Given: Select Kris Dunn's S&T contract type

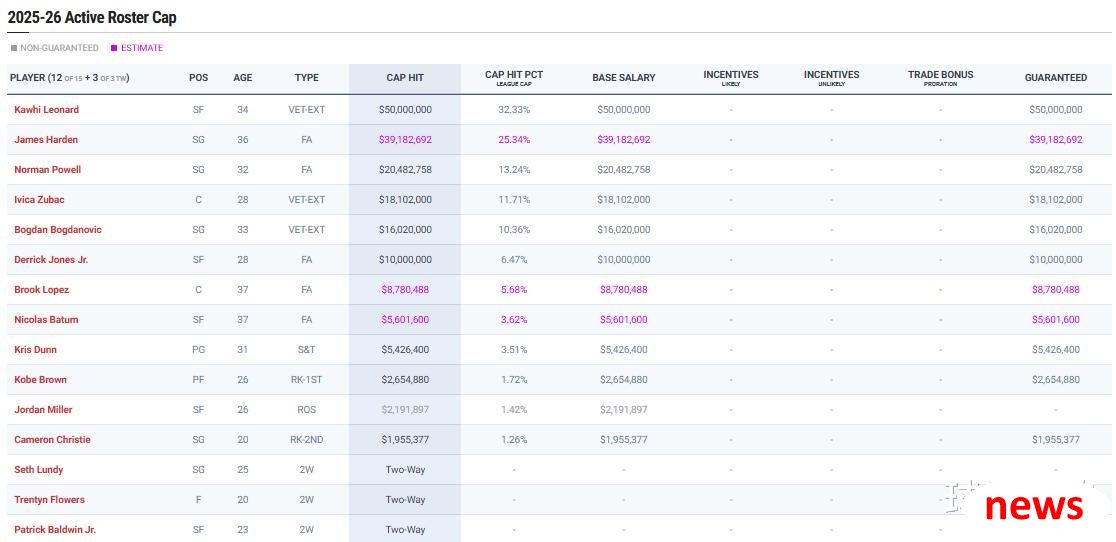Looking at the screenshot, I should pyautogui.click(x=307, y=349).
